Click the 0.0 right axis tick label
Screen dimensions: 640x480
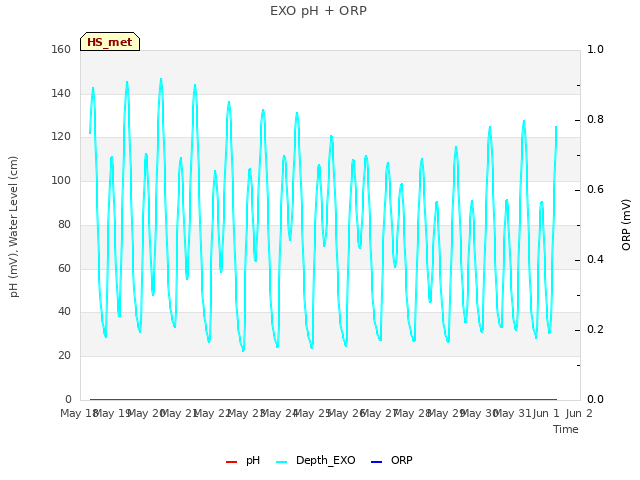(595, 399)
